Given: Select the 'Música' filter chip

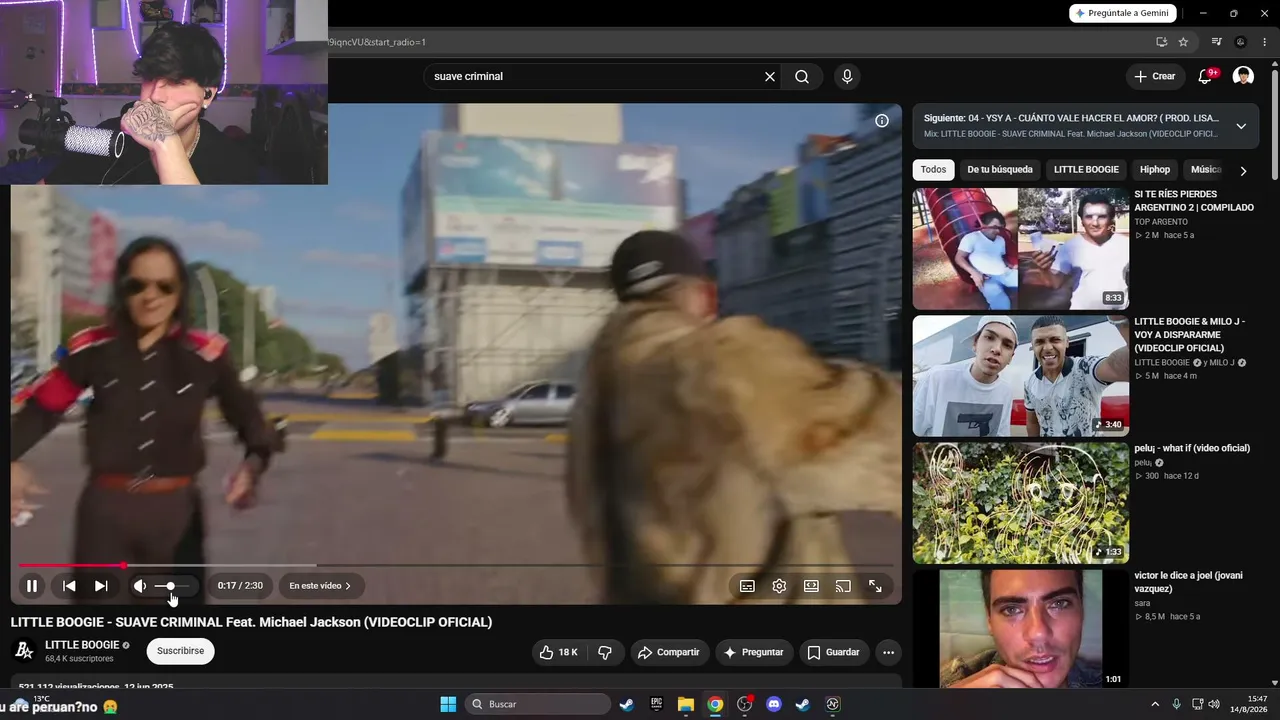Looking at the screenshot, I should pyautogui.click(x=1205, y=170).
